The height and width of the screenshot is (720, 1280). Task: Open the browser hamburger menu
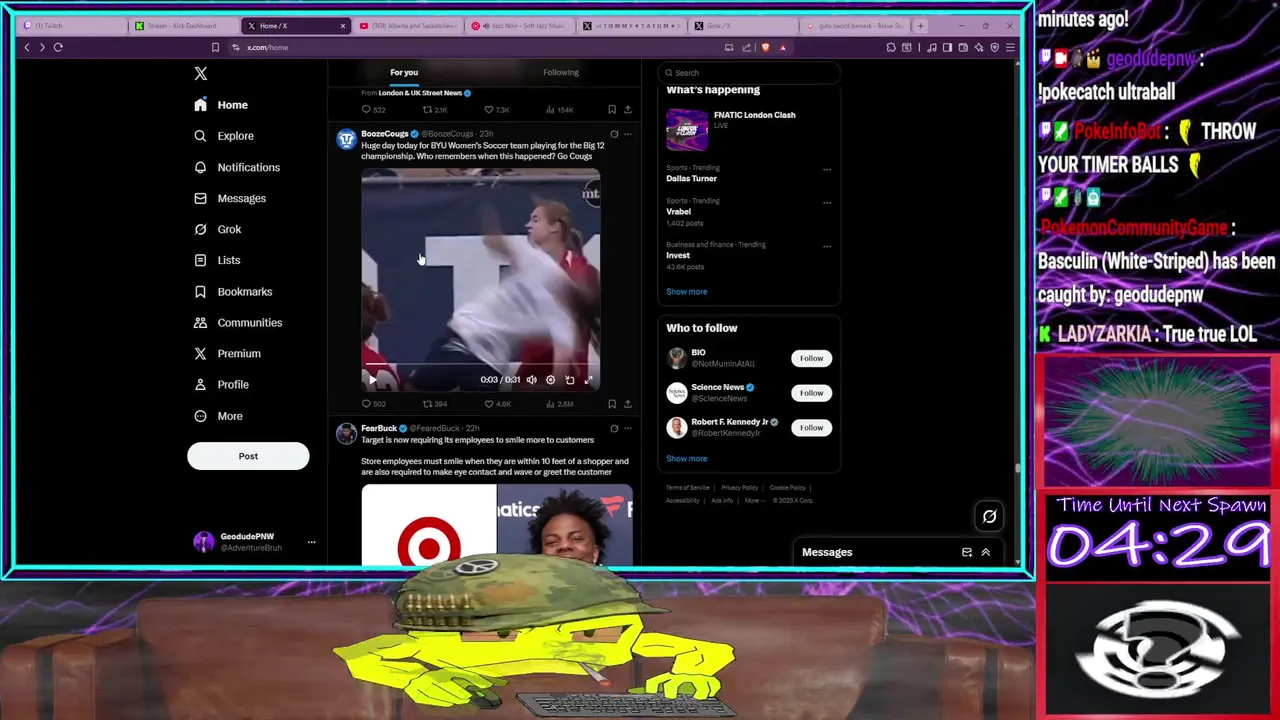pos(1010,47)
